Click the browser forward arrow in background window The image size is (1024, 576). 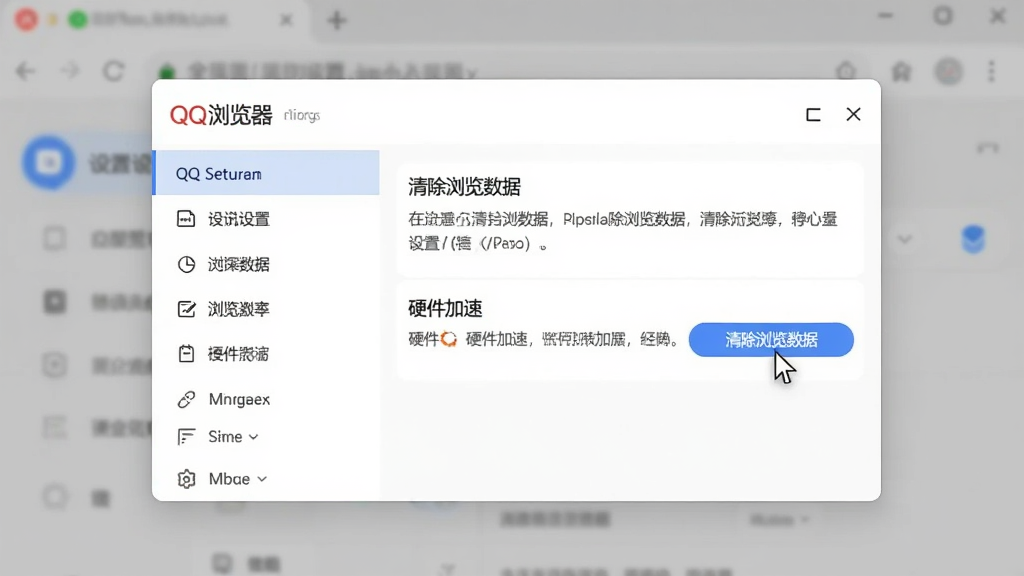tap(69, 71)
